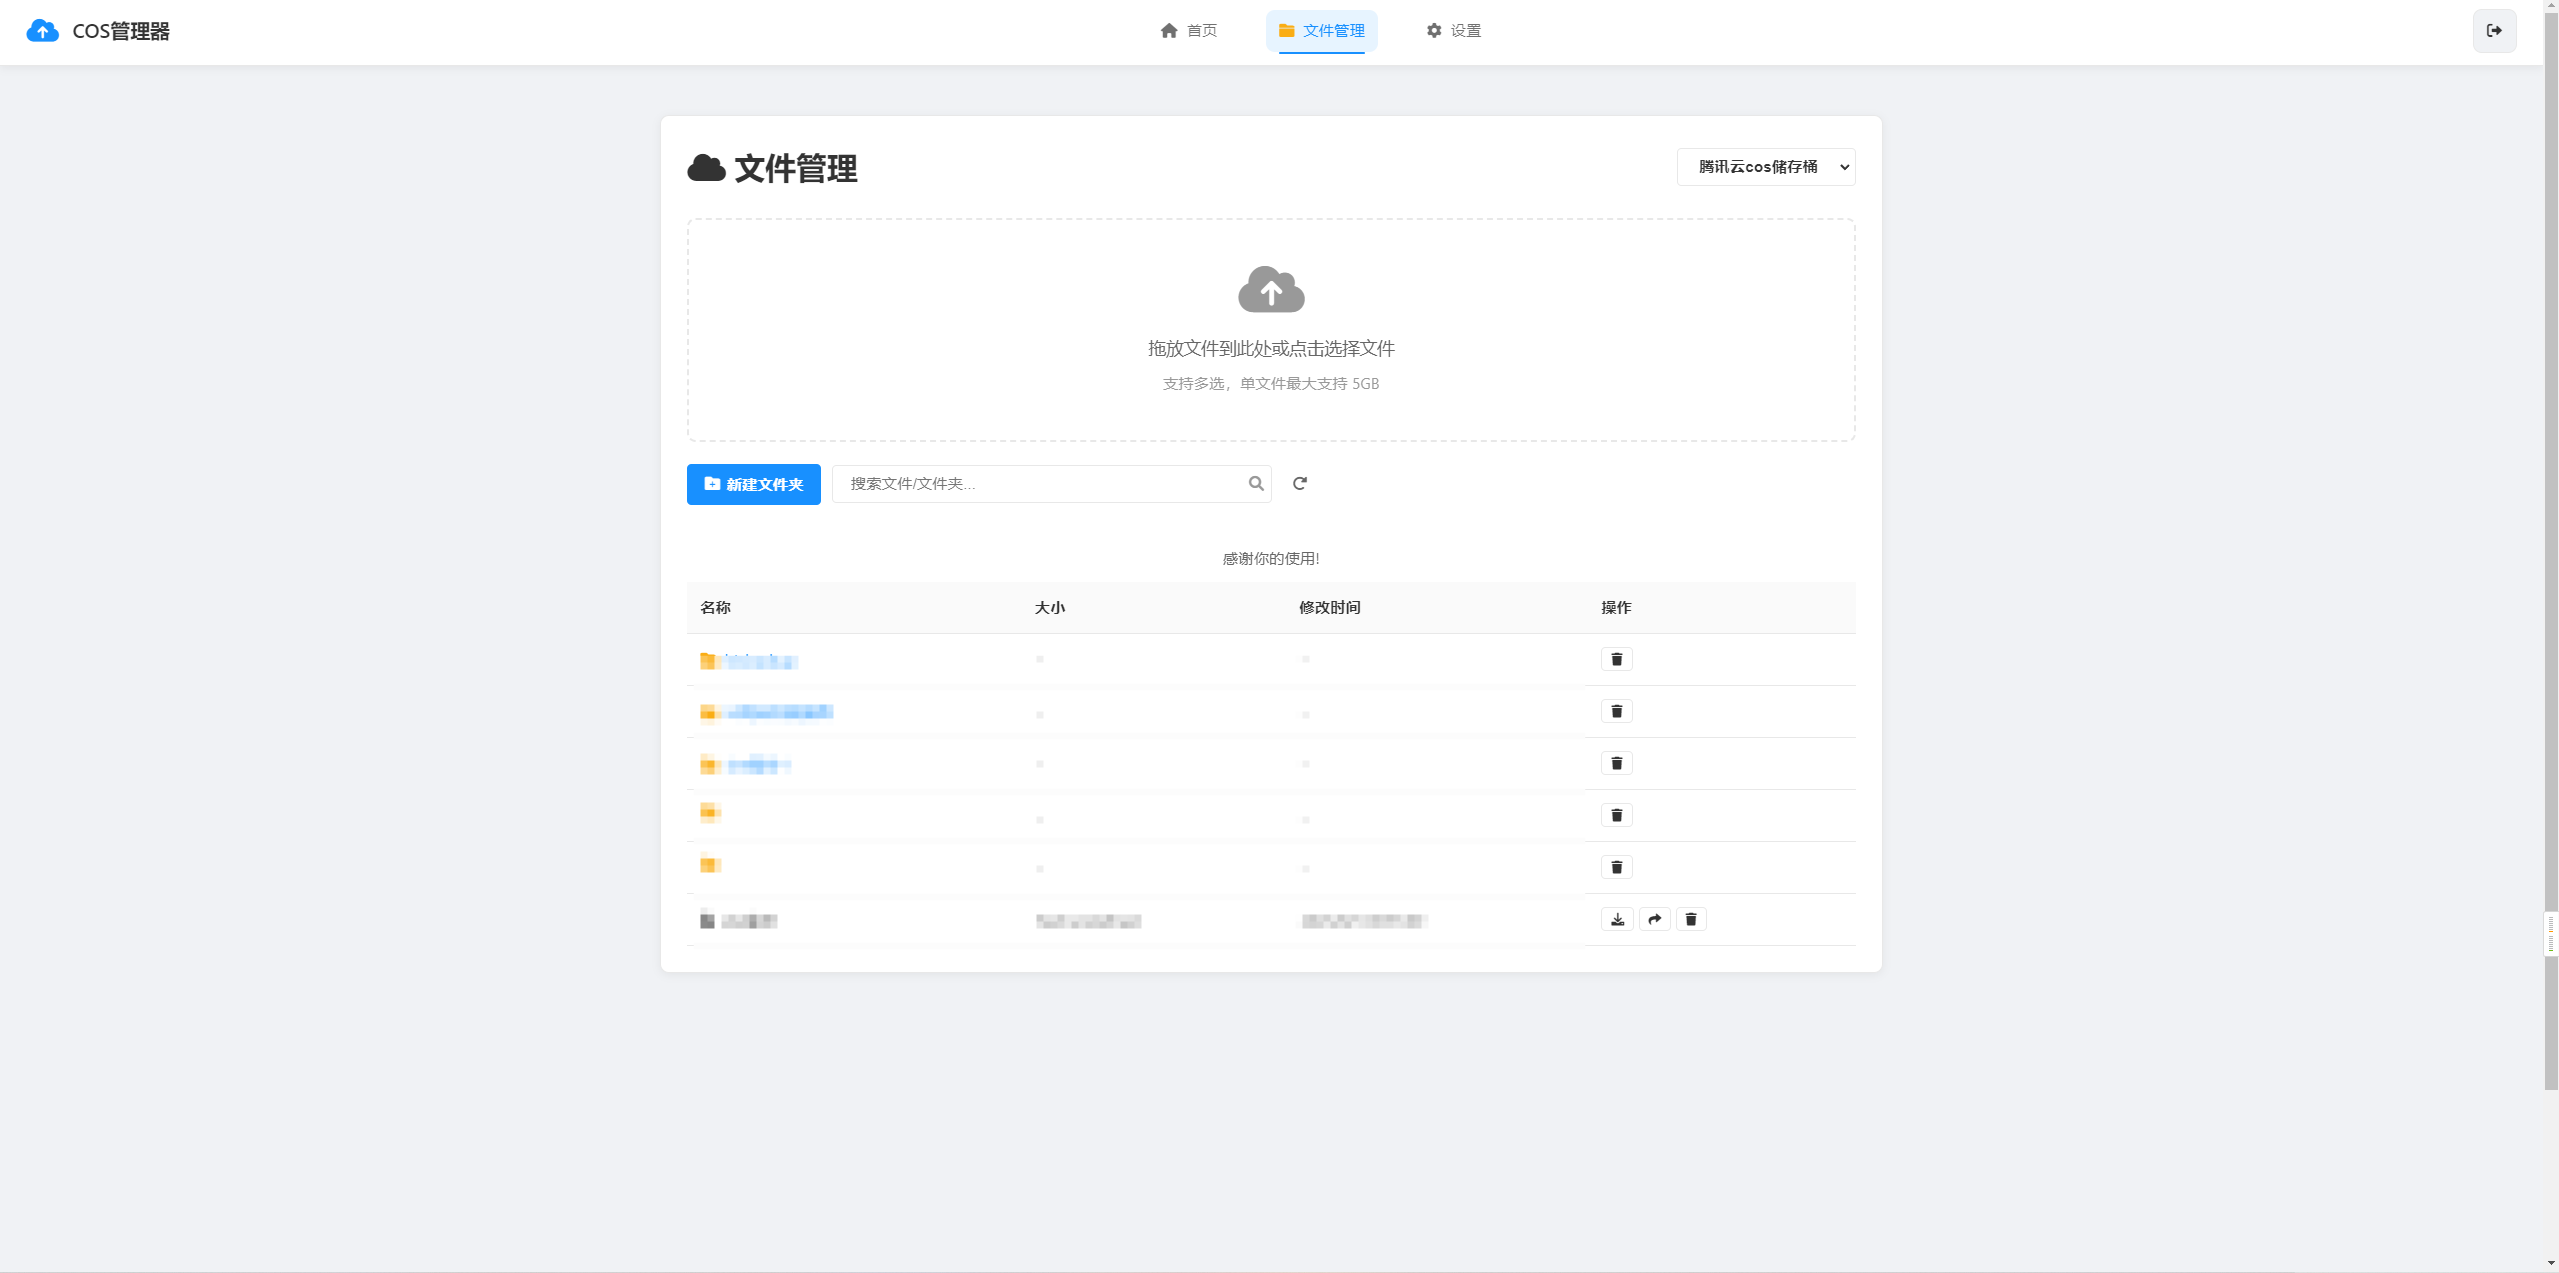
Task: Download the file in last row
Action: [1616, 919]
